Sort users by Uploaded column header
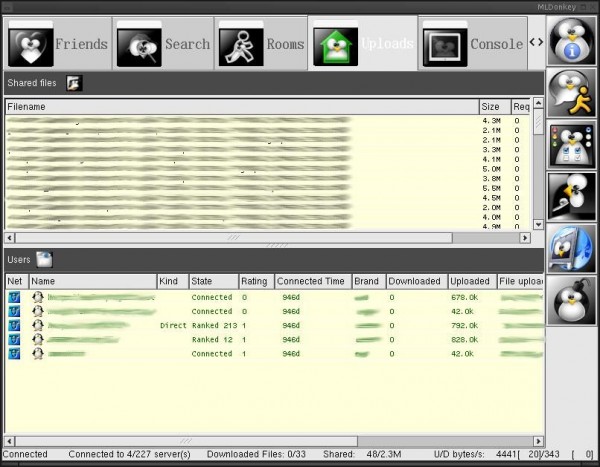 [x=470, y=281]
